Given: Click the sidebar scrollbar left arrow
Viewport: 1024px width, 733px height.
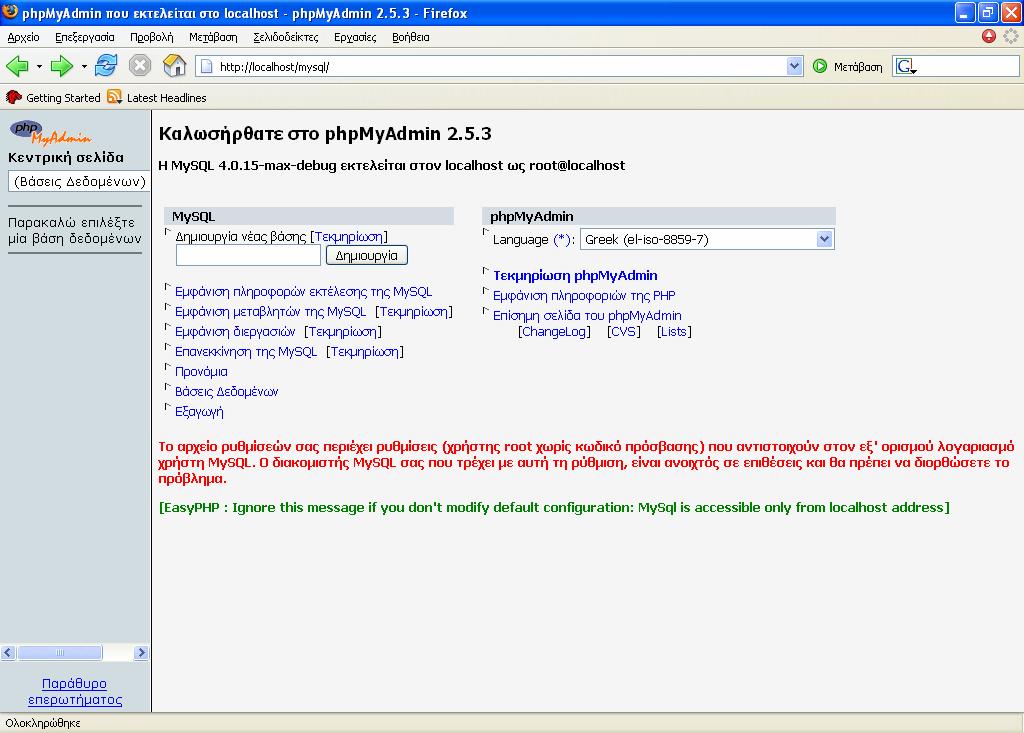Looking at the screenshot, I should [8, 653].
